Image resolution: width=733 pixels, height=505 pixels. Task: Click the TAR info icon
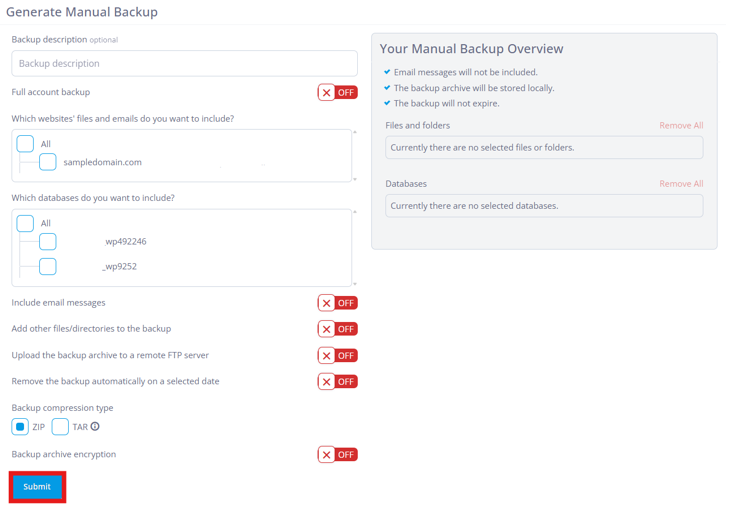pyautogui.click(x=95, y=426)
